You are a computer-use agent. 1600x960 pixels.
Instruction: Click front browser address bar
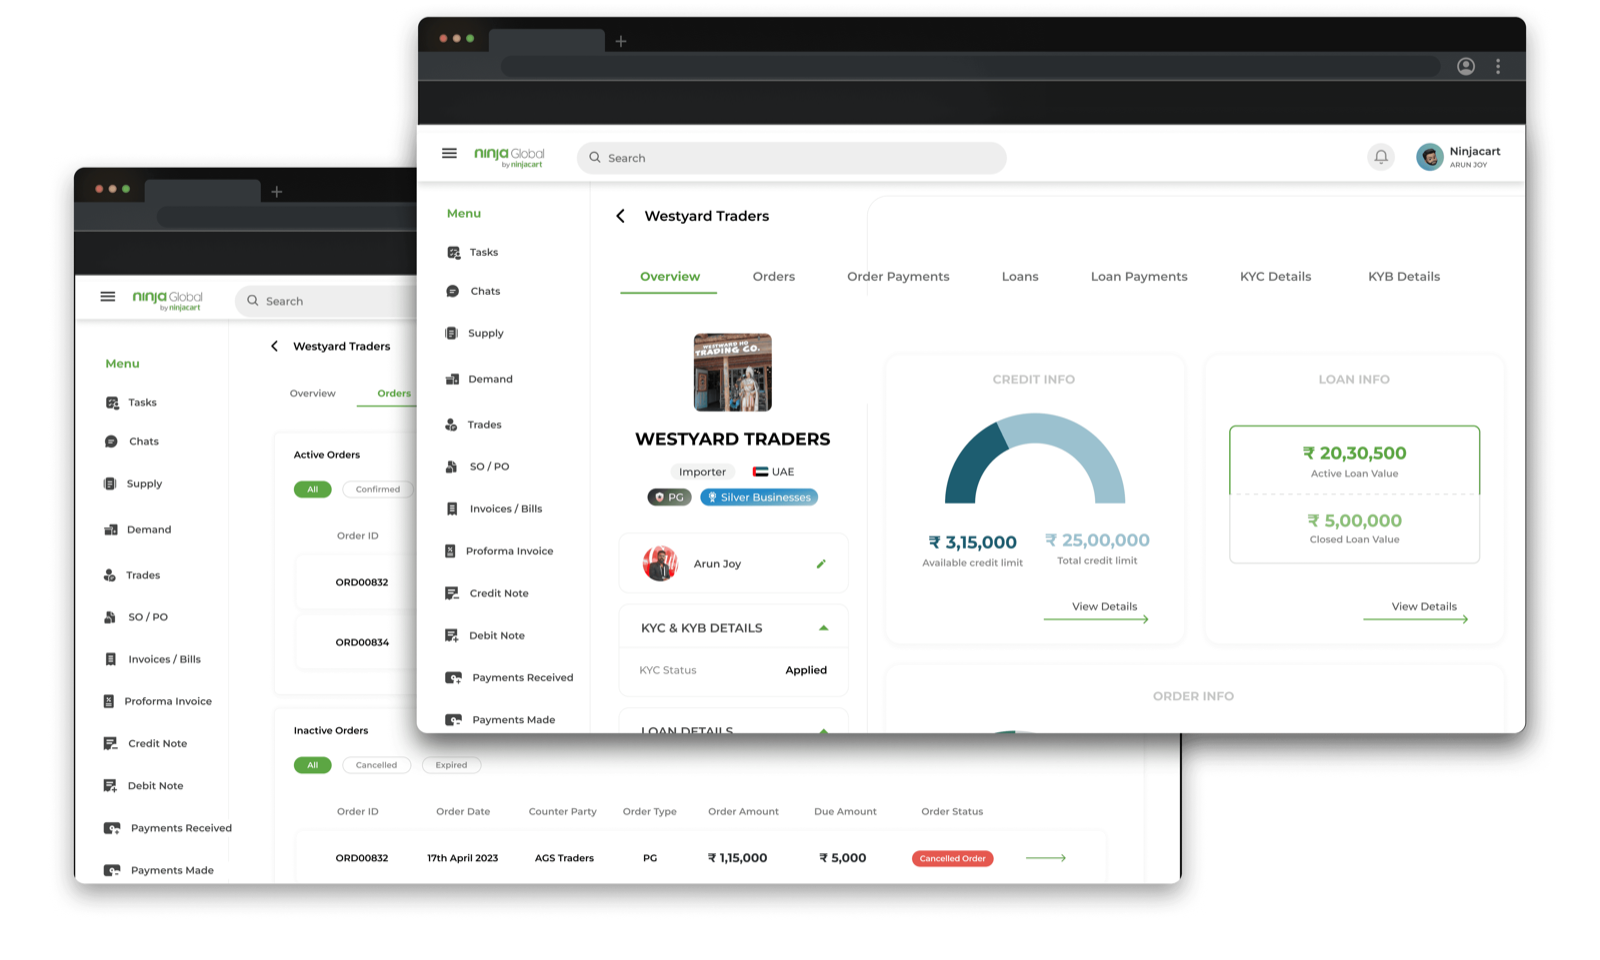[970, 66]
